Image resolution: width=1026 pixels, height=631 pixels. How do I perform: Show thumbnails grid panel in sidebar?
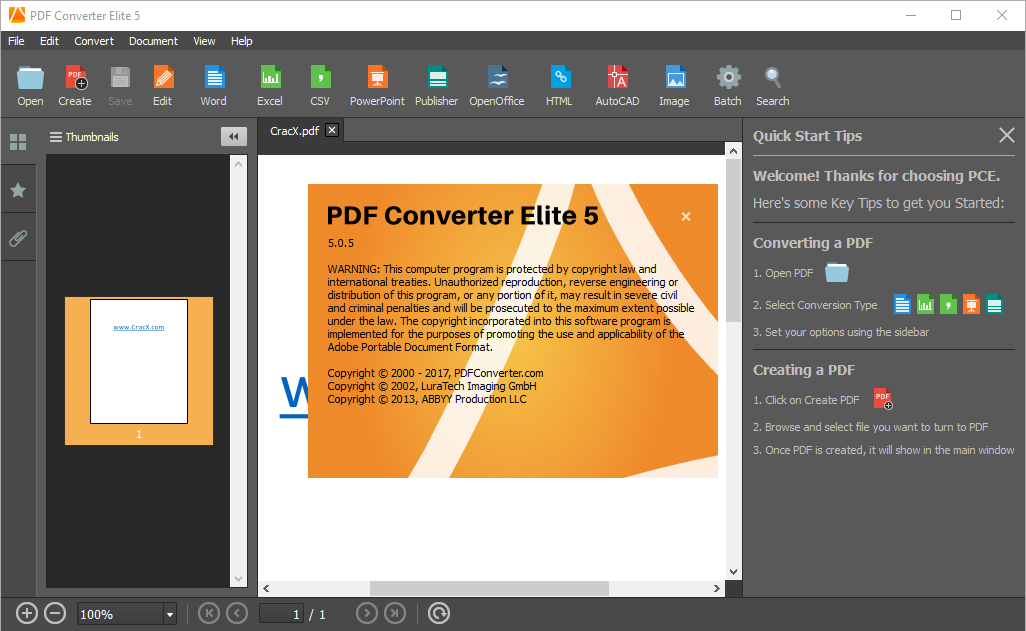tap(18, 142)
